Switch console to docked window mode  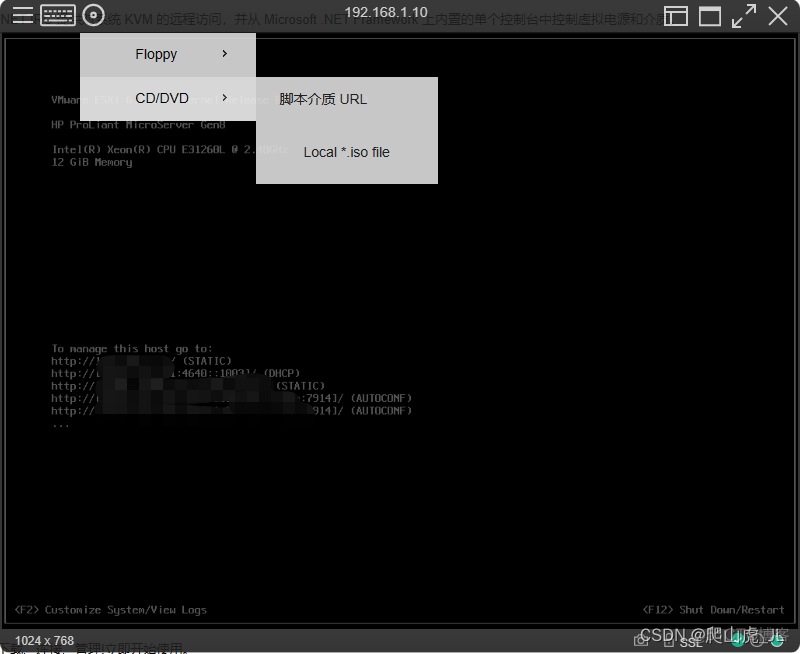pyautogui.click(x=676, y=16)
